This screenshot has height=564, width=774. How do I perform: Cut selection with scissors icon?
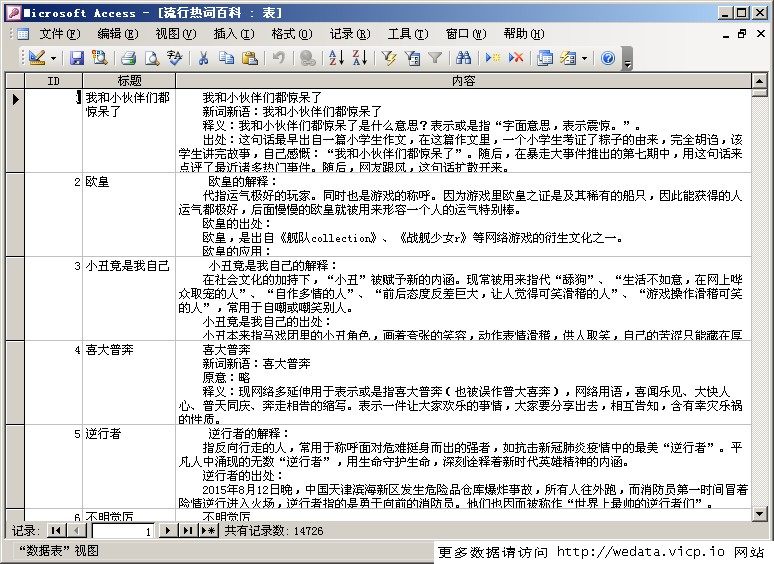coord(203,58)
